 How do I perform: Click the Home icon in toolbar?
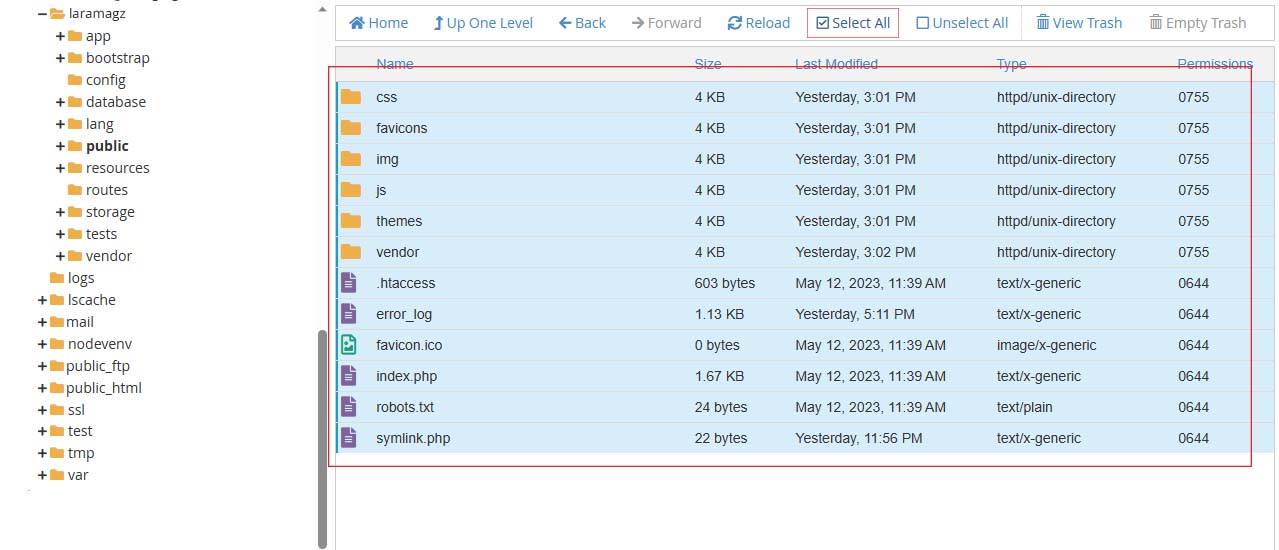pos(356,23)
